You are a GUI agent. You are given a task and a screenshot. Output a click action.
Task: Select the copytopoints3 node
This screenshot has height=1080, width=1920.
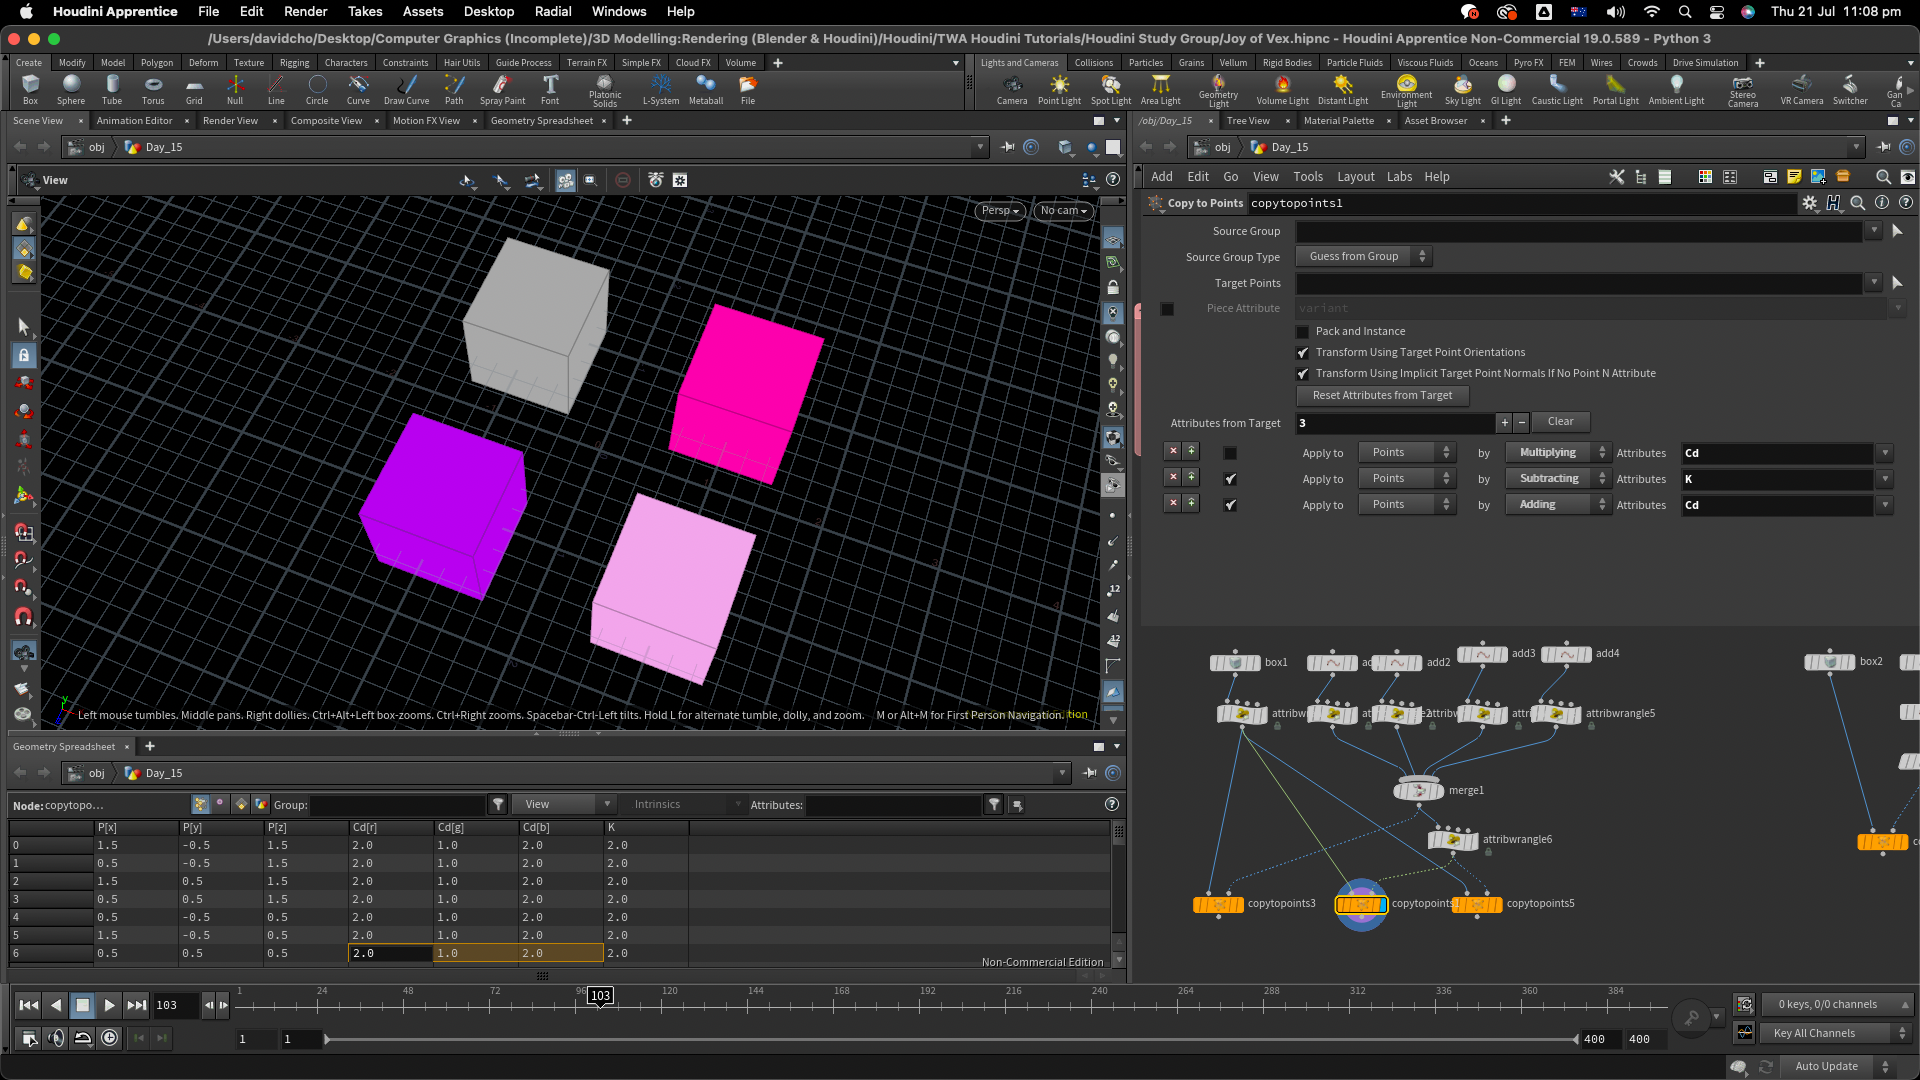coord(1218,904)
